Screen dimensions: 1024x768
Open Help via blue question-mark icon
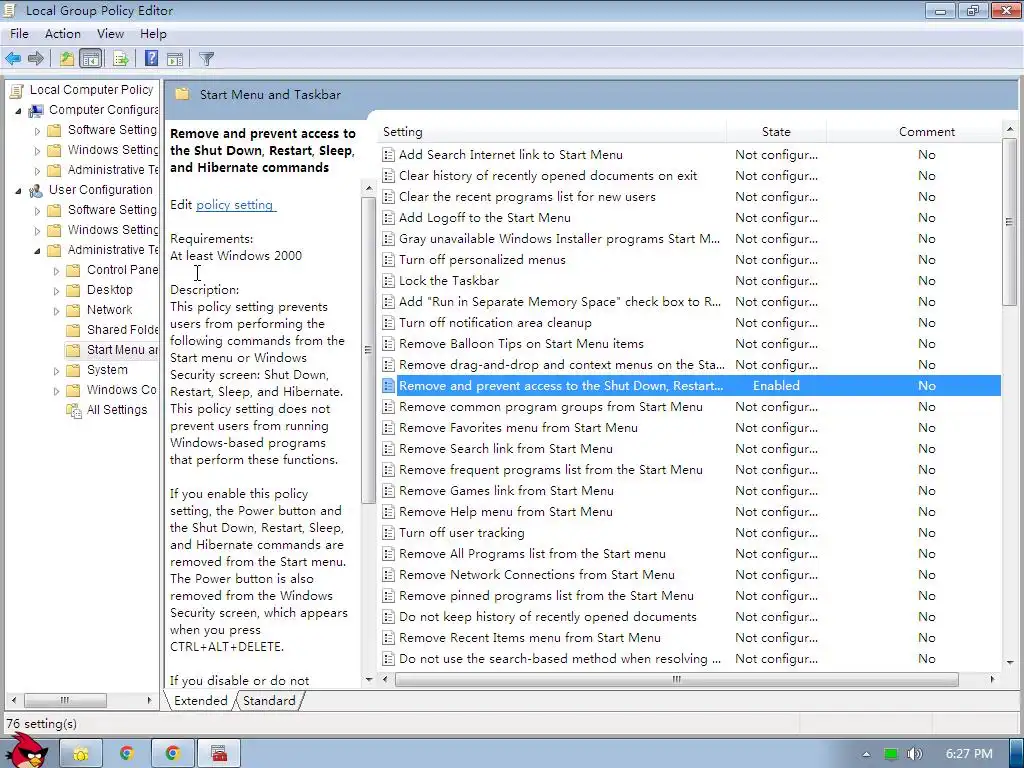151,59
